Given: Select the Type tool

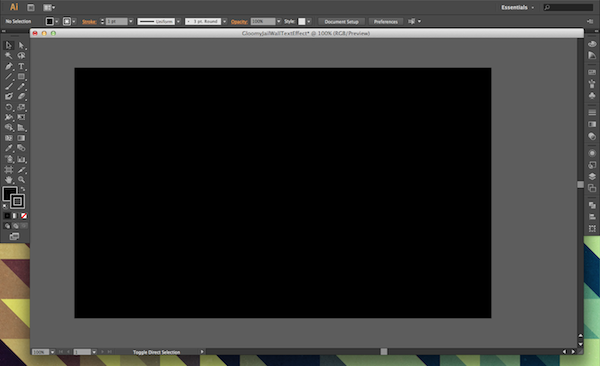Looking at the screenshot, I should 21,66.
